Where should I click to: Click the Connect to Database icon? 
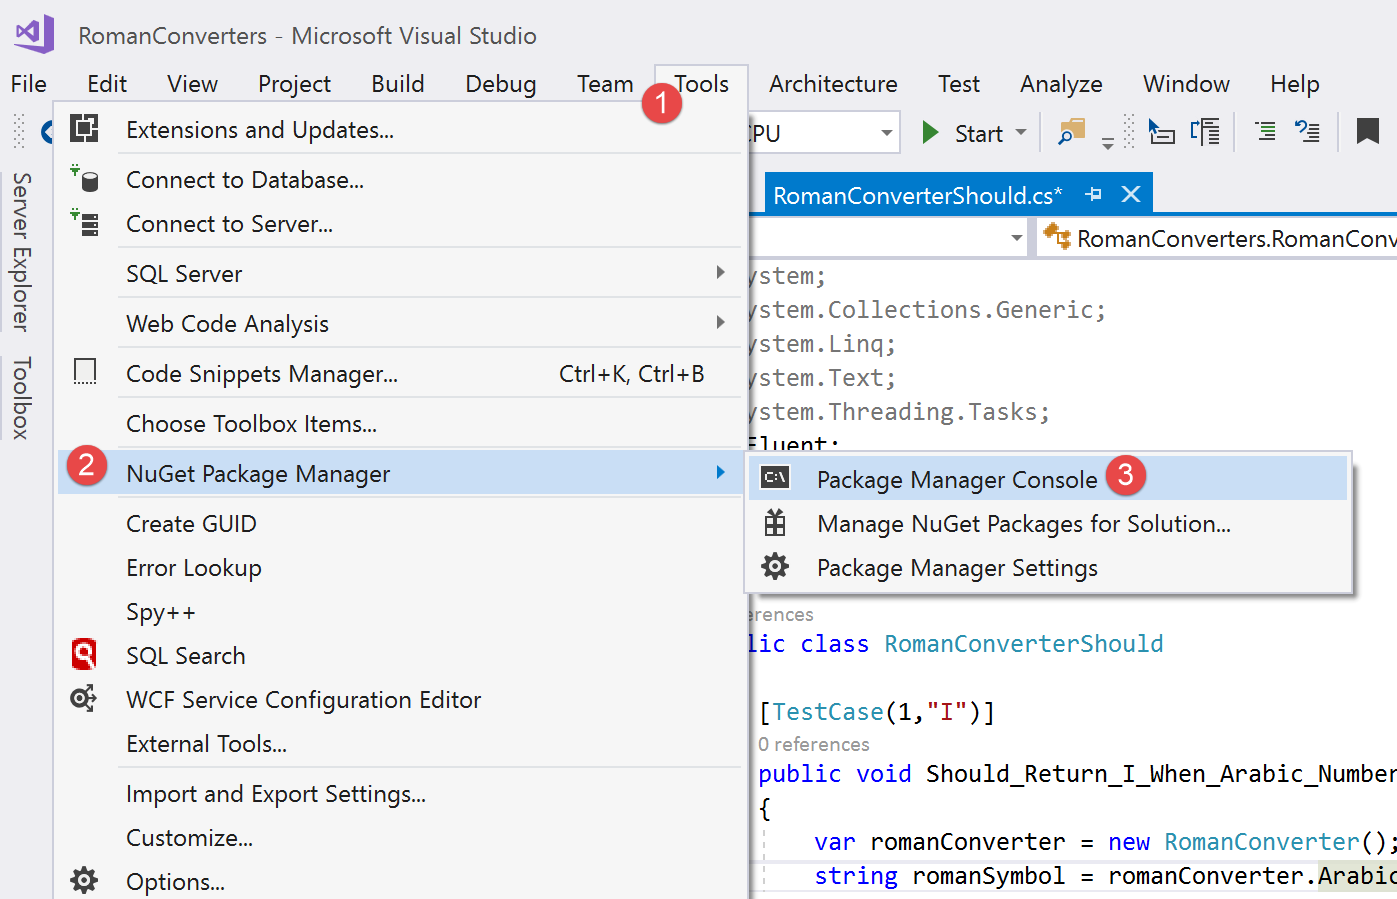(x=85, y=179)
